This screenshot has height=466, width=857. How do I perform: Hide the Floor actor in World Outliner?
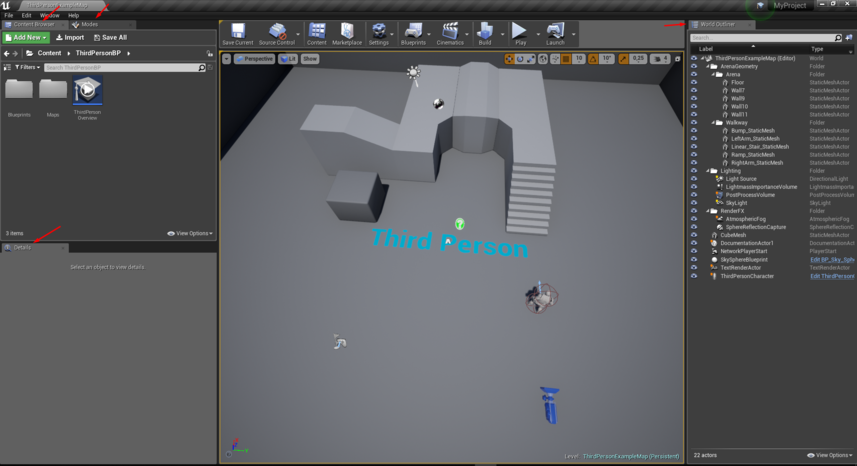coord(694,82)
